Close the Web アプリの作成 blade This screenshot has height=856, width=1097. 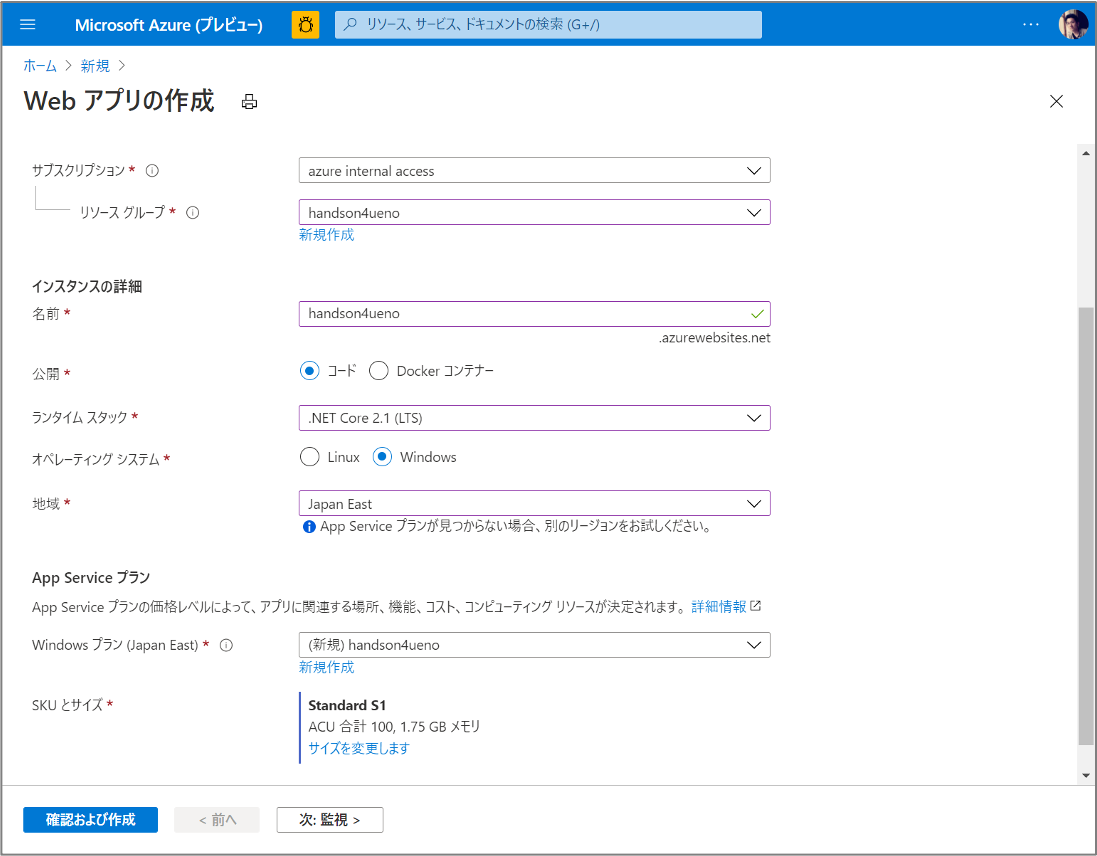tap(1056, 101)
